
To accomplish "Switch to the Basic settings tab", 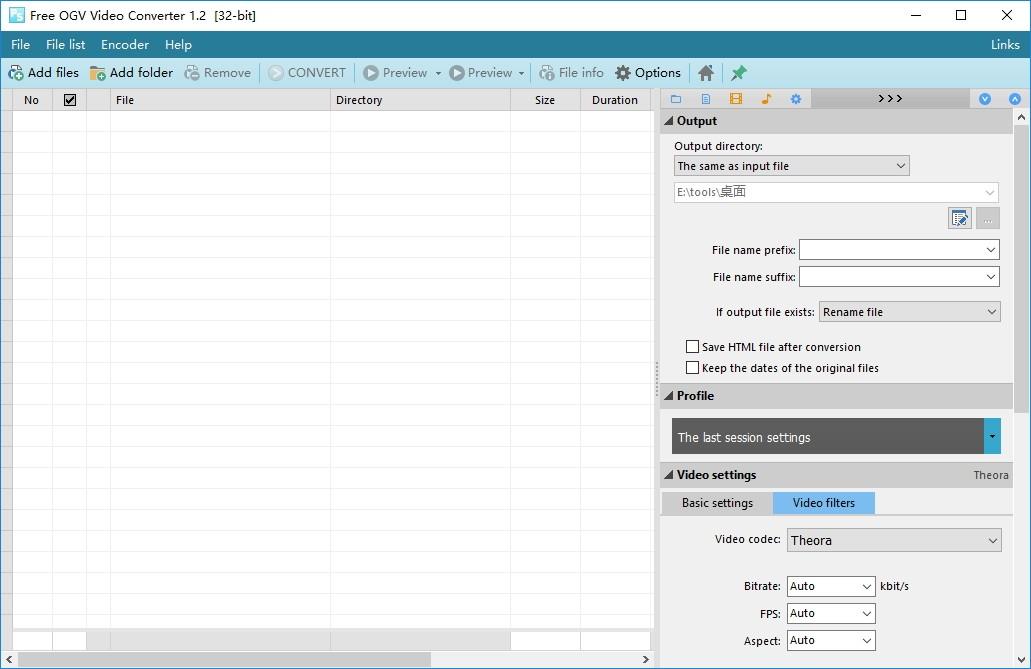I will point(717,503).
